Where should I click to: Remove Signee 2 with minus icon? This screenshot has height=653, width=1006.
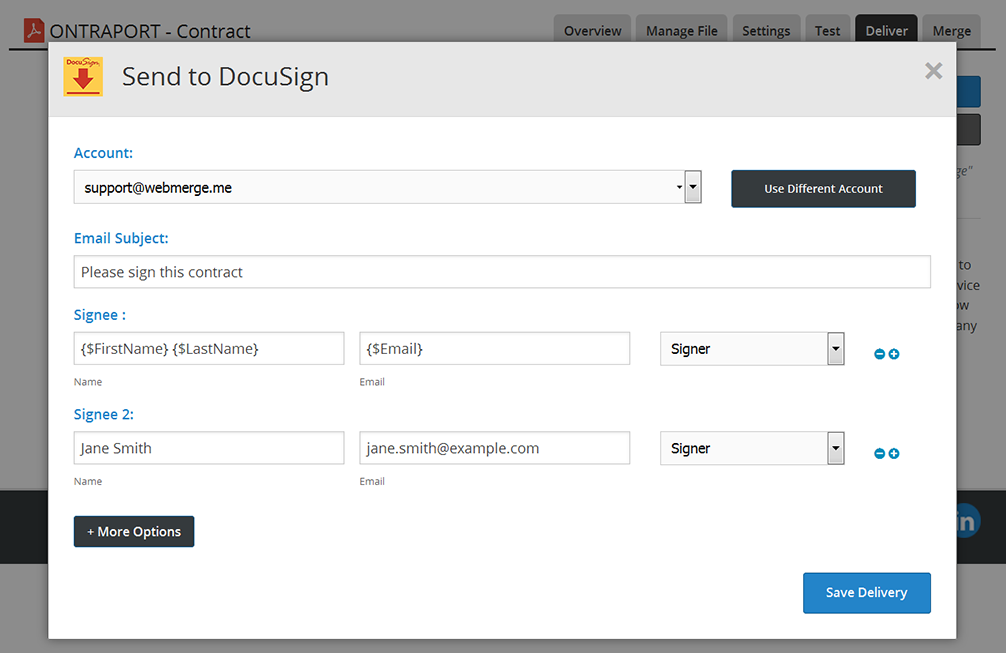click(880, 453)
